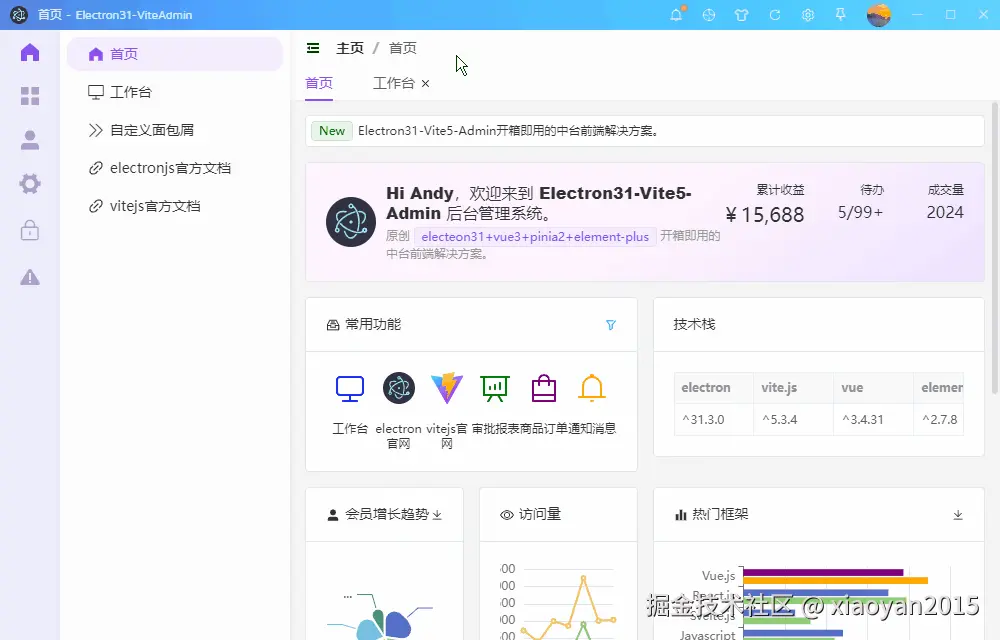
Task: Click the electecon31+vue3+pinia2+element-plus tag
Action: pos(535,236)
